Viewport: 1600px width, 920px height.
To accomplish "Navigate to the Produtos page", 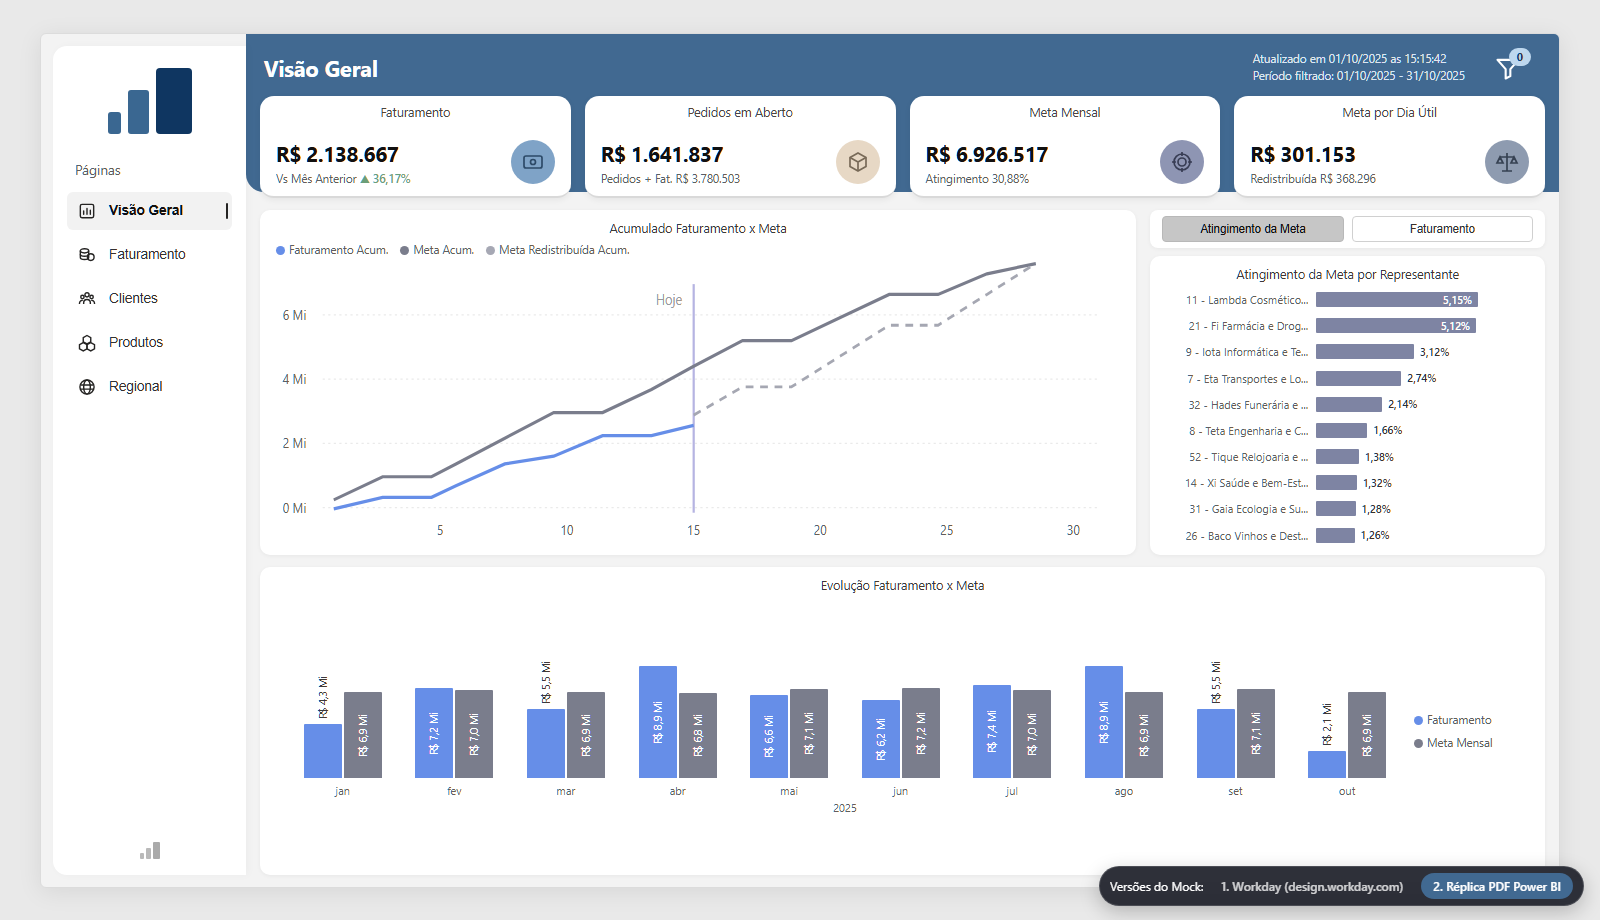I will click(x=149, y=343).
